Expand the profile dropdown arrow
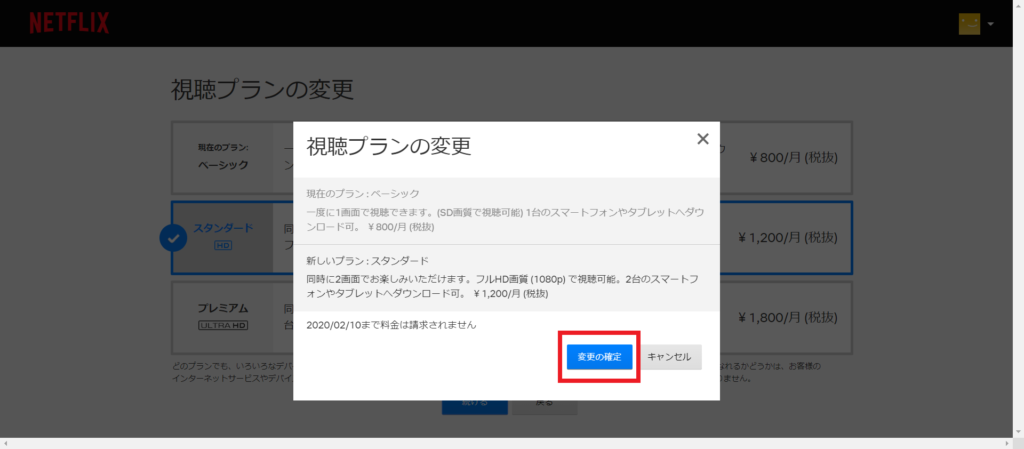The width and height of the screenshot is (1024, 449). tap(991, 24)
